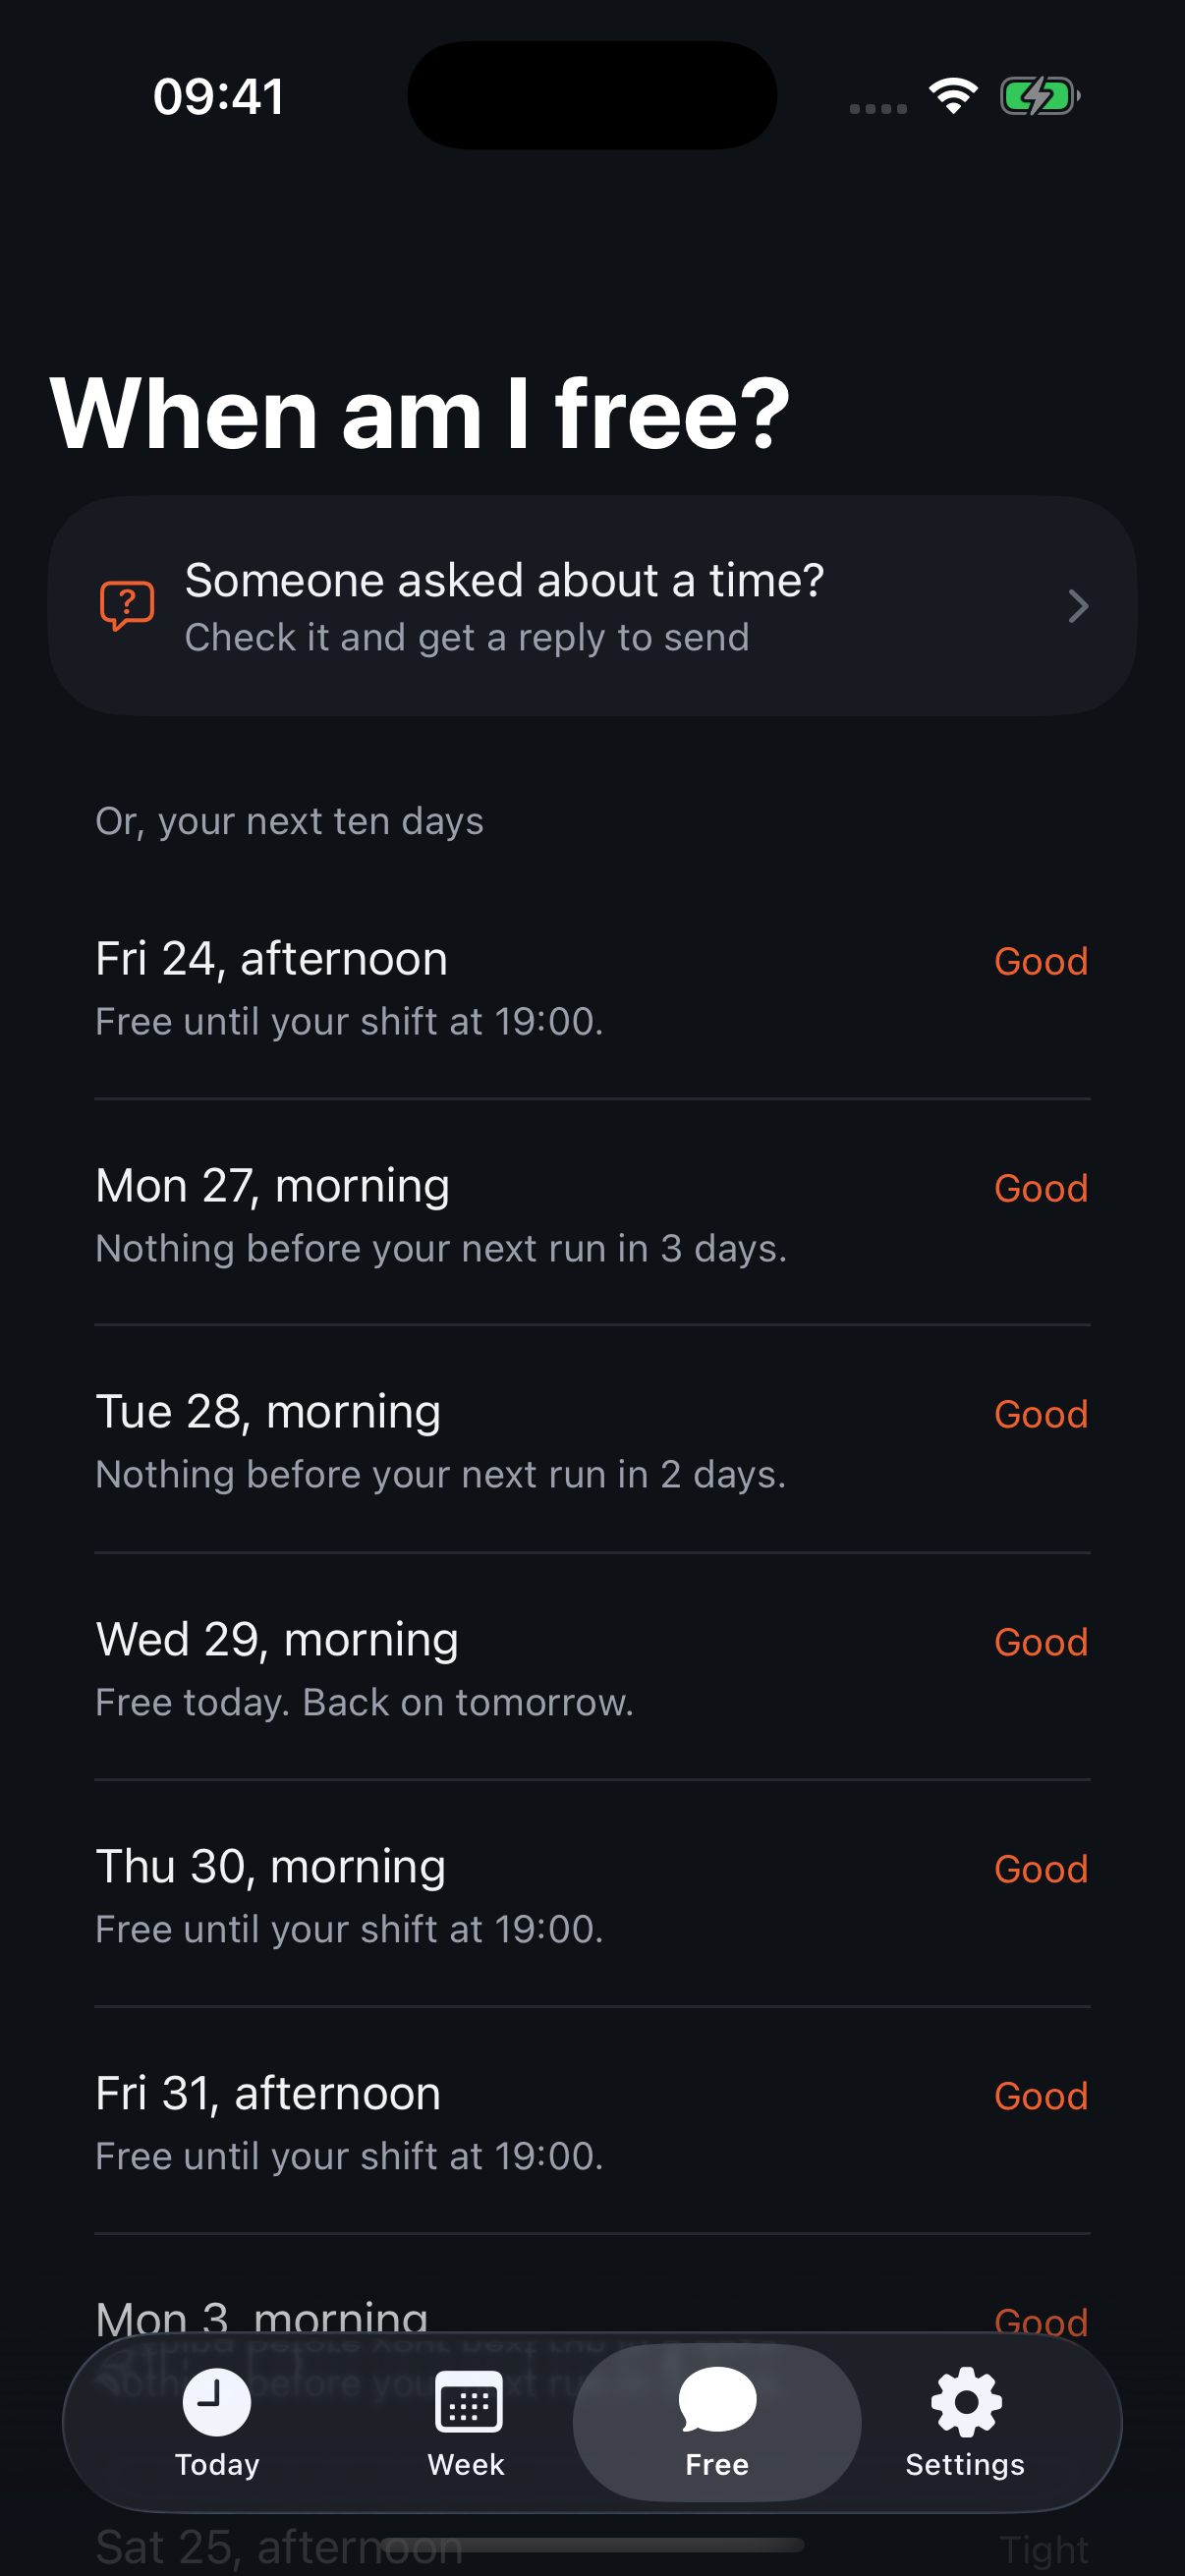1185x2576 pixels.
Task: Tap the orange question speech bubble icon
Action: 127,606
